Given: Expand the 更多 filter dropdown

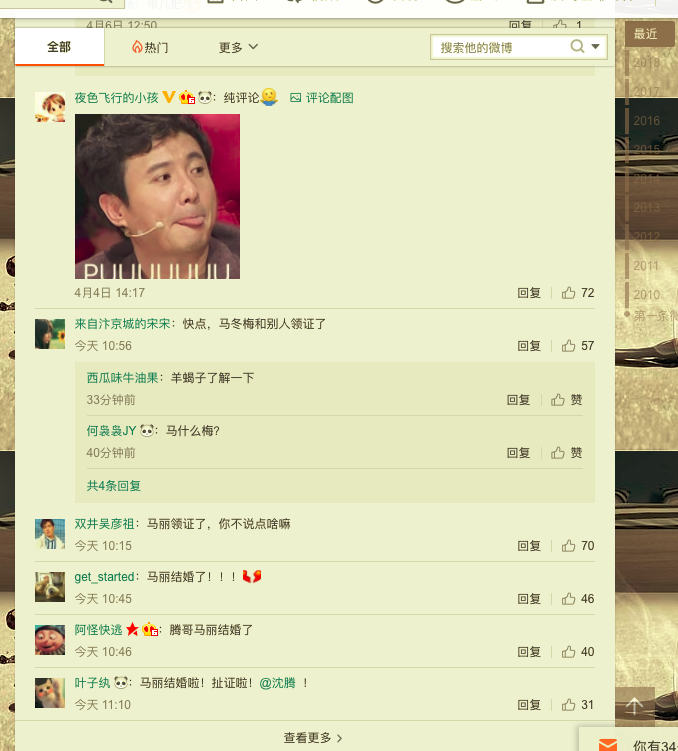Looking at the screenshot, I should tap(239, 47).
